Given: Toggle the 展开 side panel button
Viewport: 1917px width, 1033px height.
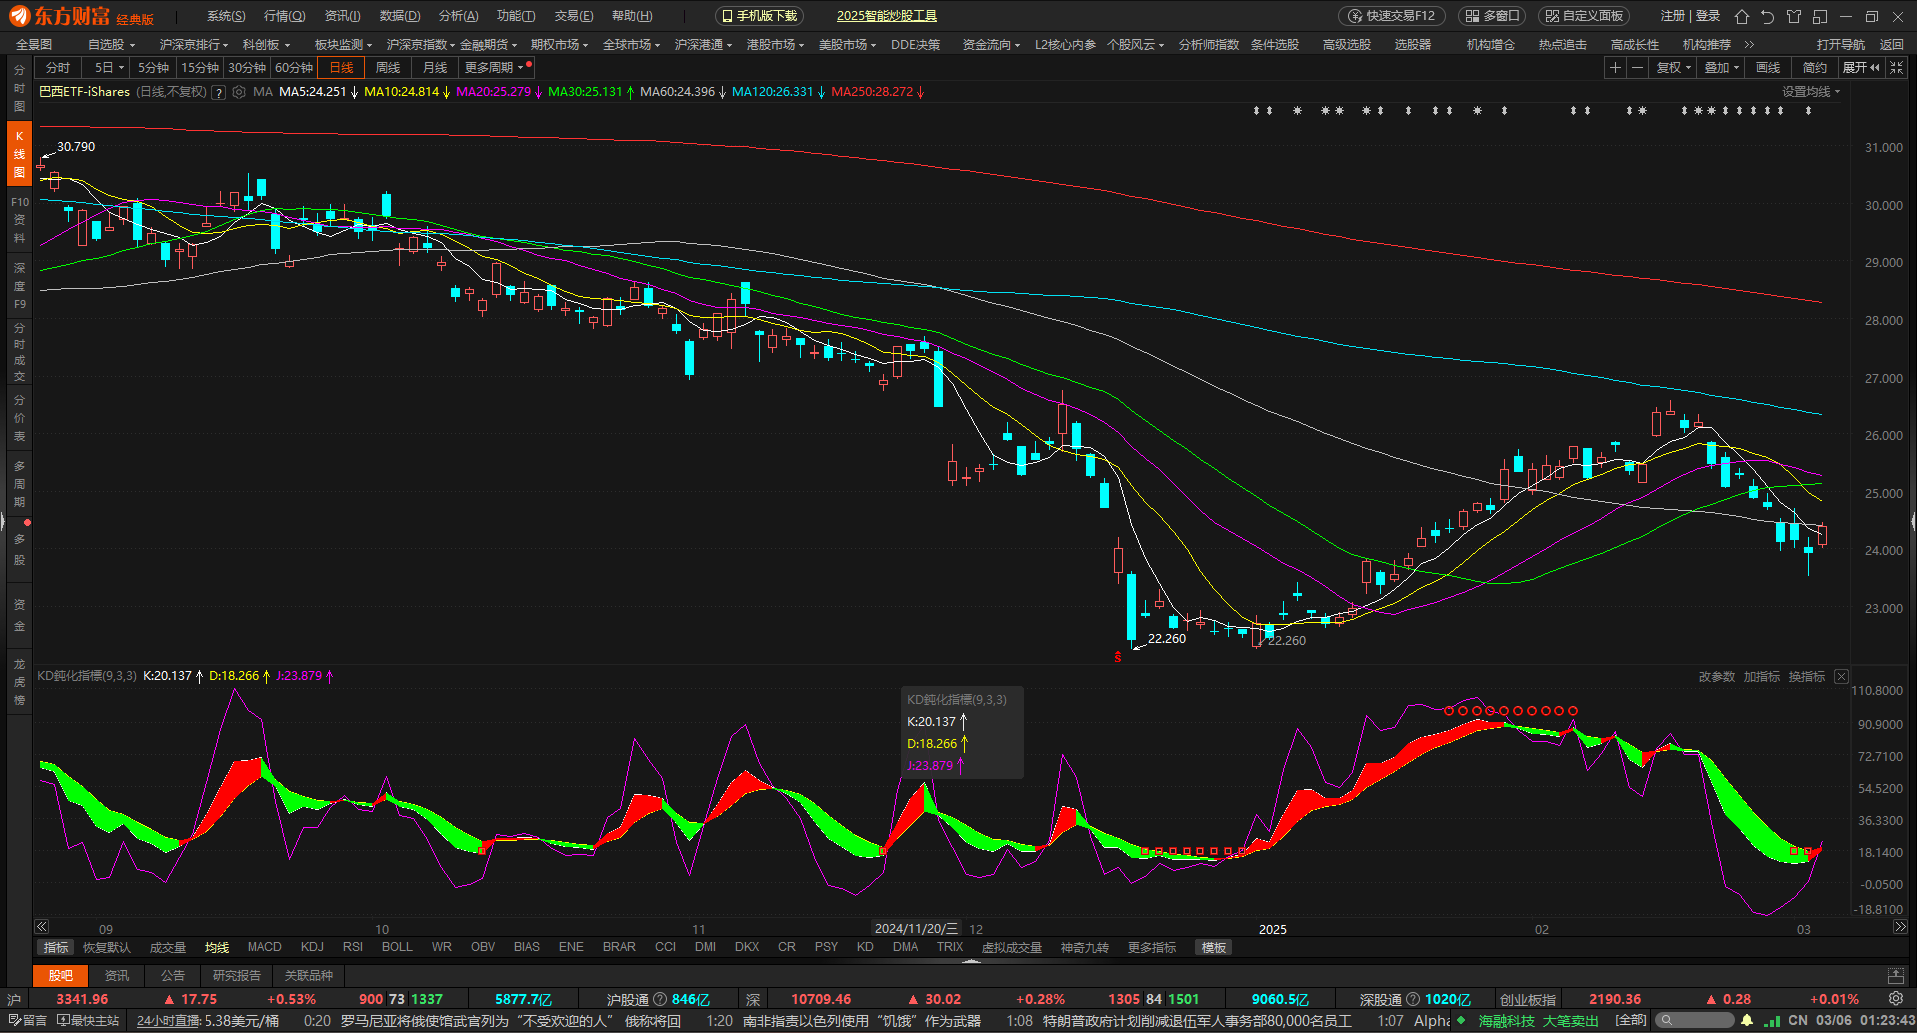Looking at the screenshot, I should [x=1860, y=68].
